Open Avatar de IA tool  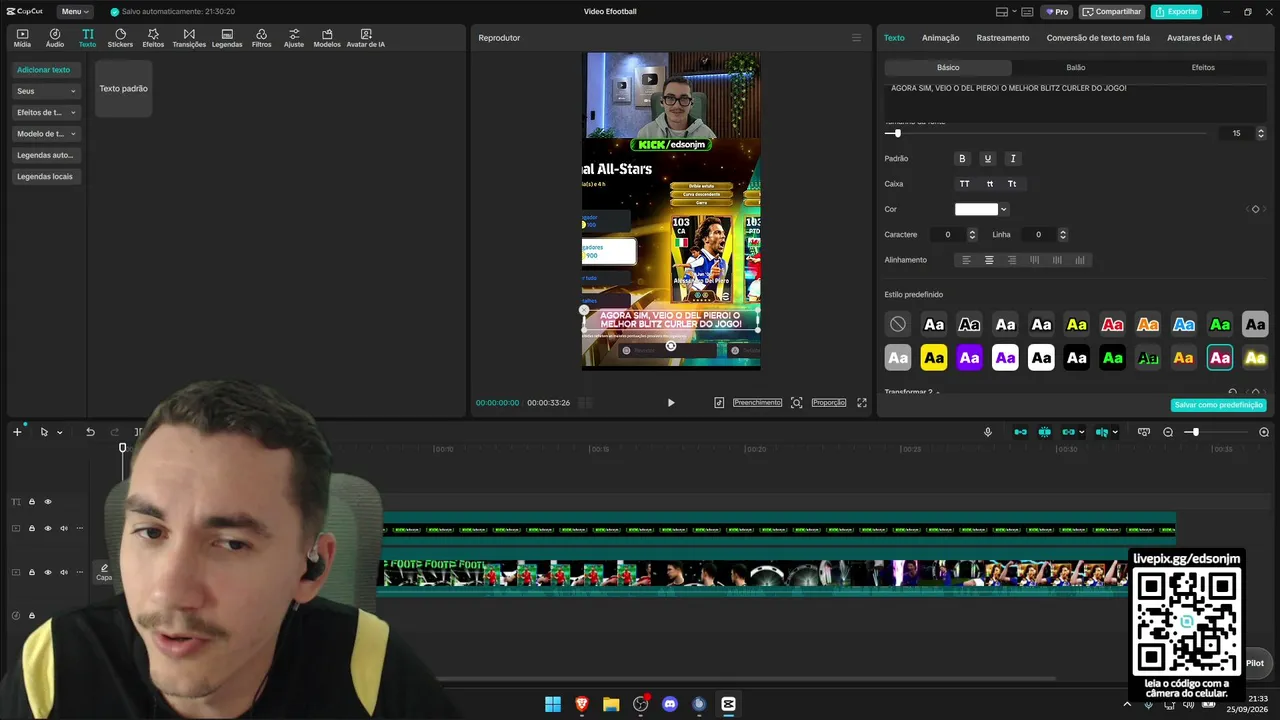(x=366, y=38)
